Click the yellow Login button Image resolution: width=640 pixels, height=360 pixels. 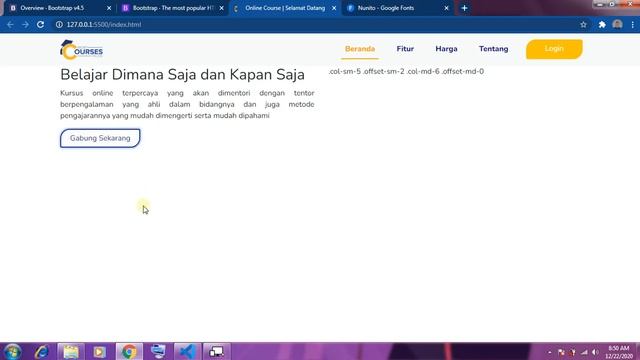click(554, 49)
